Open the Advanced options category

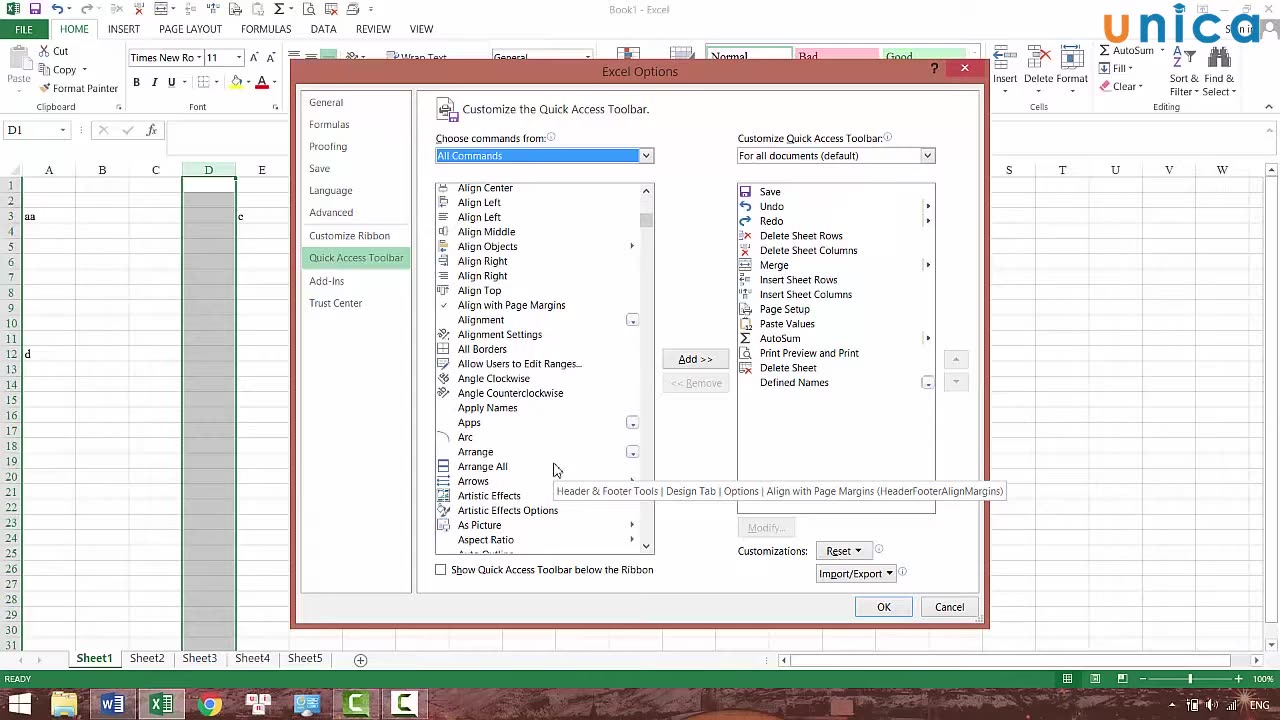(331, 213)
